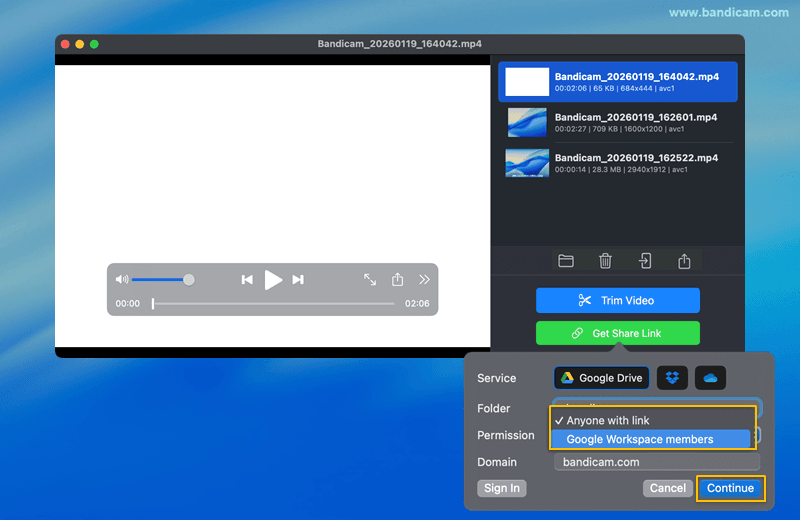Minimize the window with the yellow button

(x=80, y=44)
